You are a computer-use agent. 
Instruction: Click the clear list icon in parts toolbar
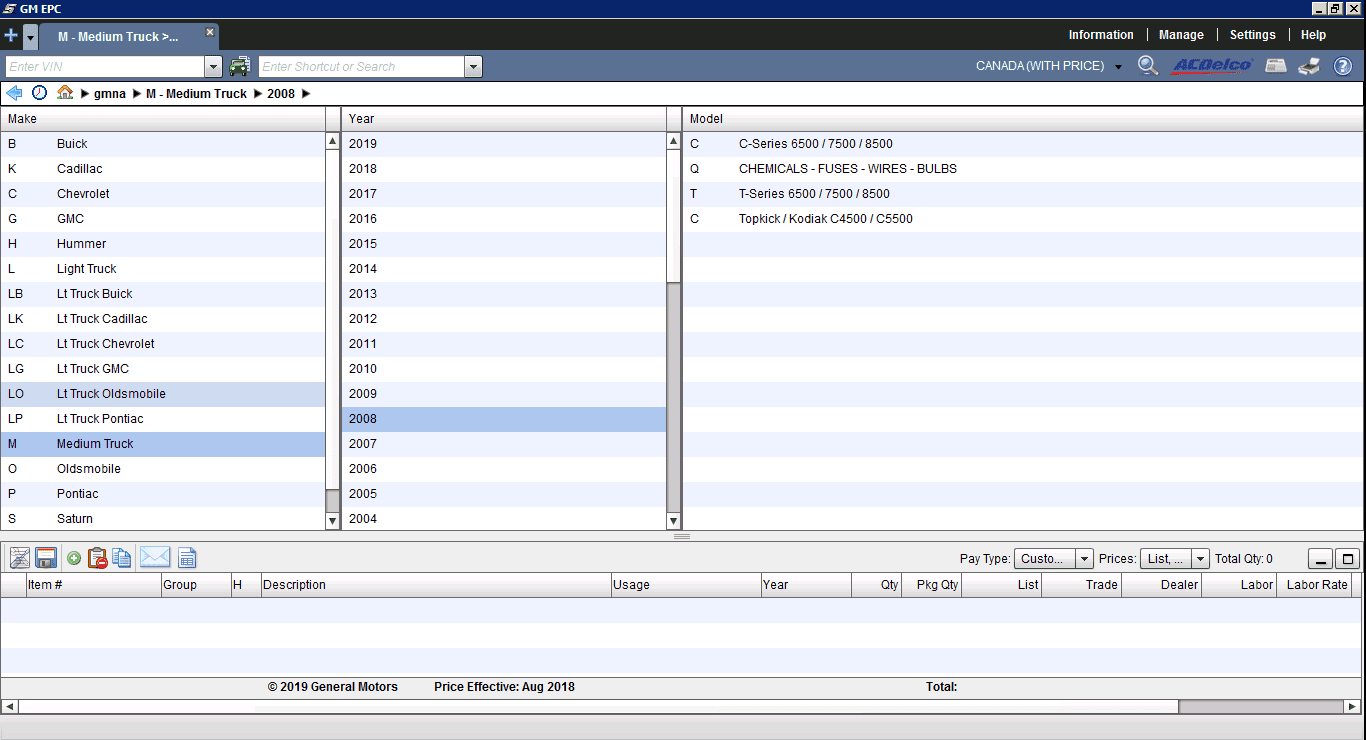[19, 558]
